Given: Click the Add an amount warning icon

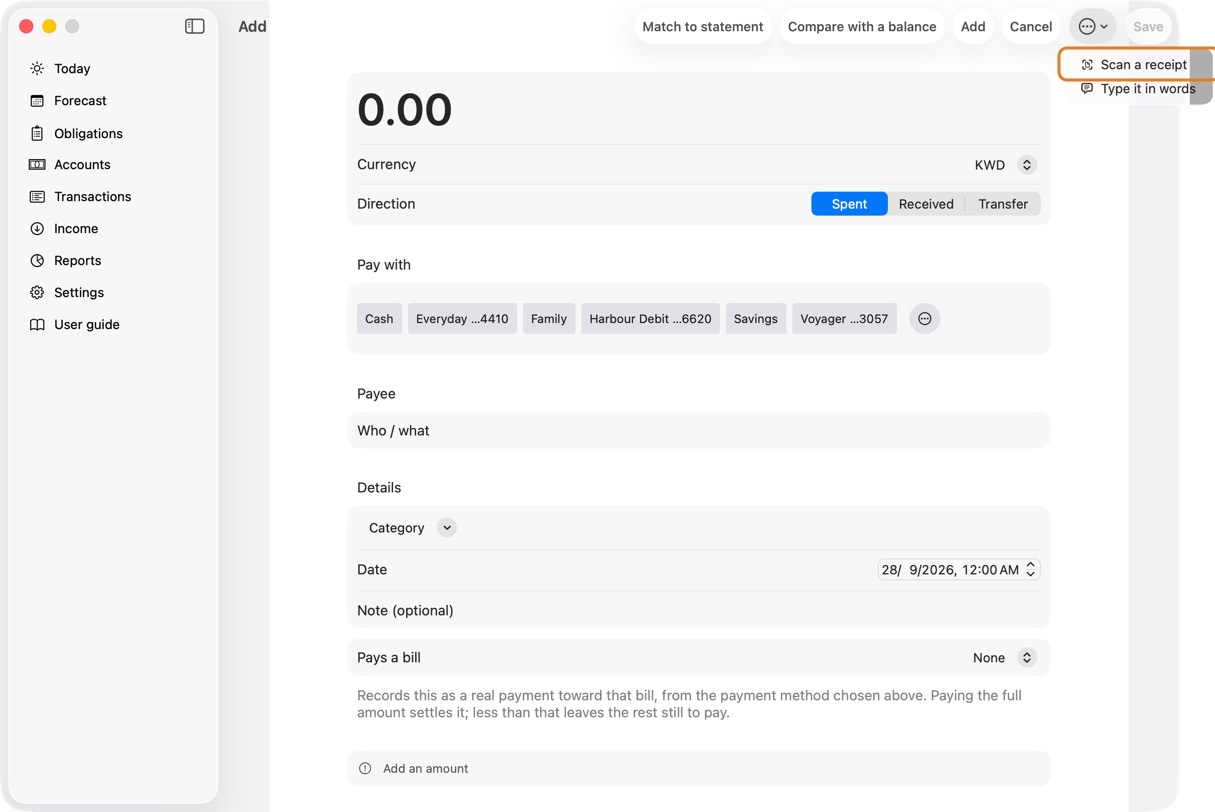Looking at the screenshot, I should 365,769.
